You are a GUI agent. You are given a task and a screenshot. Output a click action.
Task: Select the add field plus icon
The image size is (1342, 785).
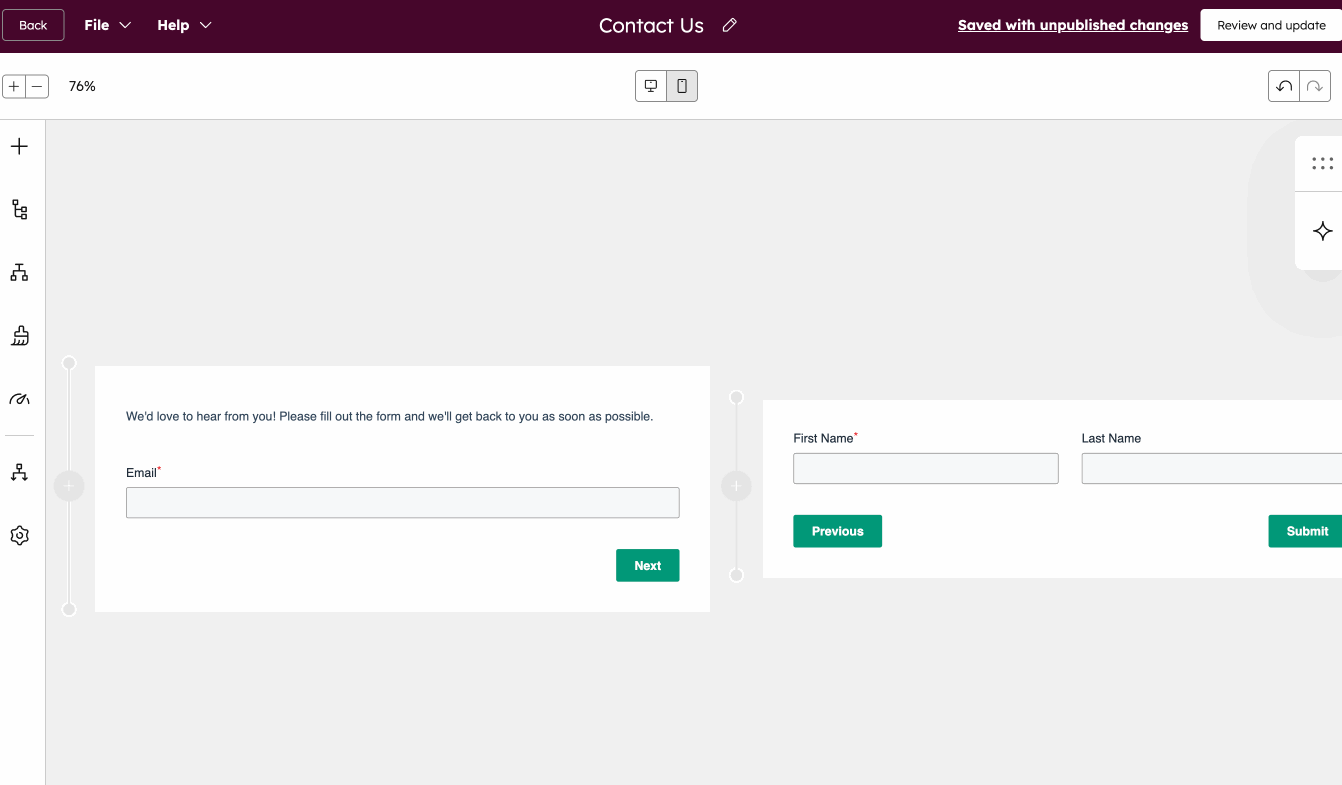pos(19,146)
